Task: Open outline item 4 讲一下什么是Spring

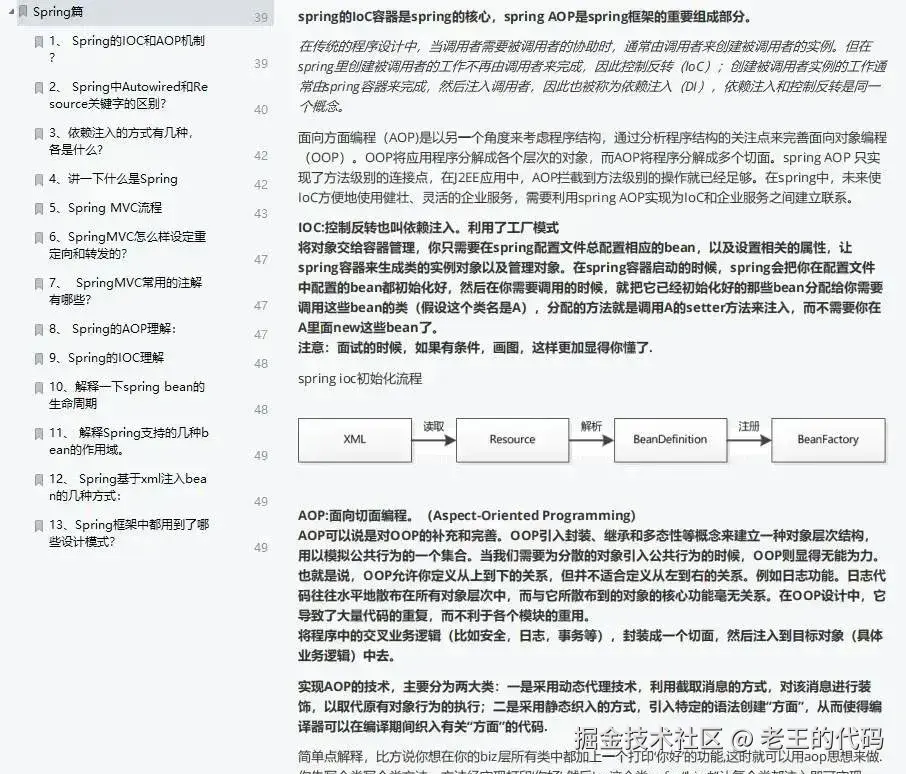Action: (113, 178)
